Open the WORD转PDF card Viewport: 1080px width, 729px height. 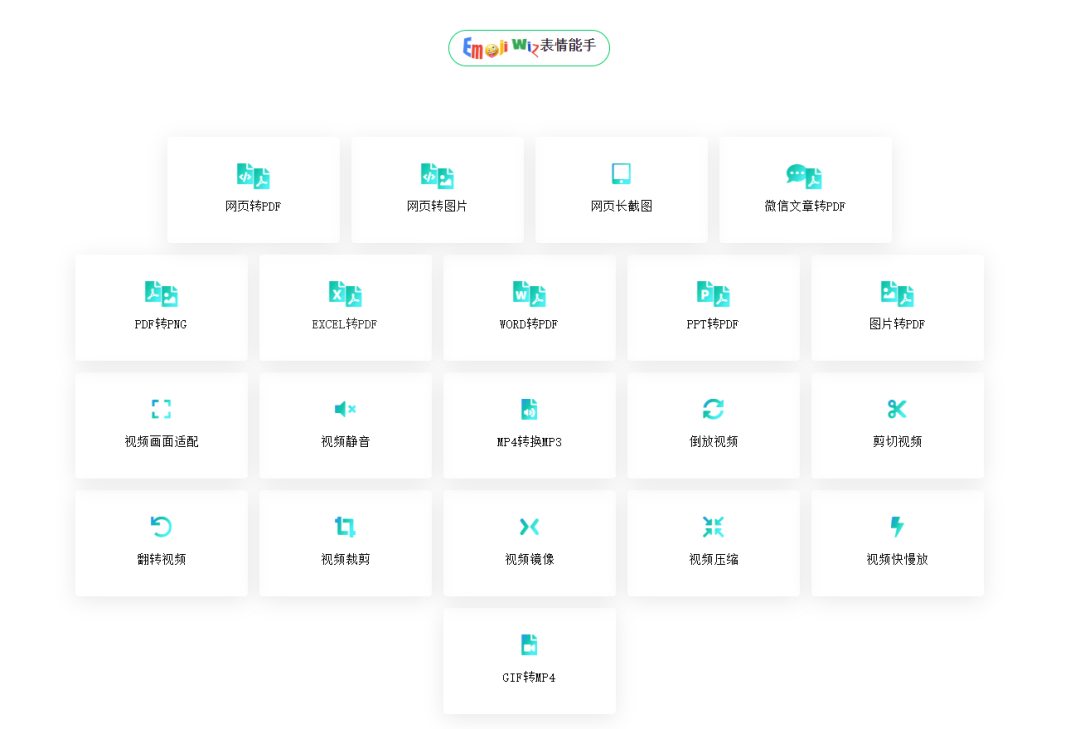click(x=529, y=307)
